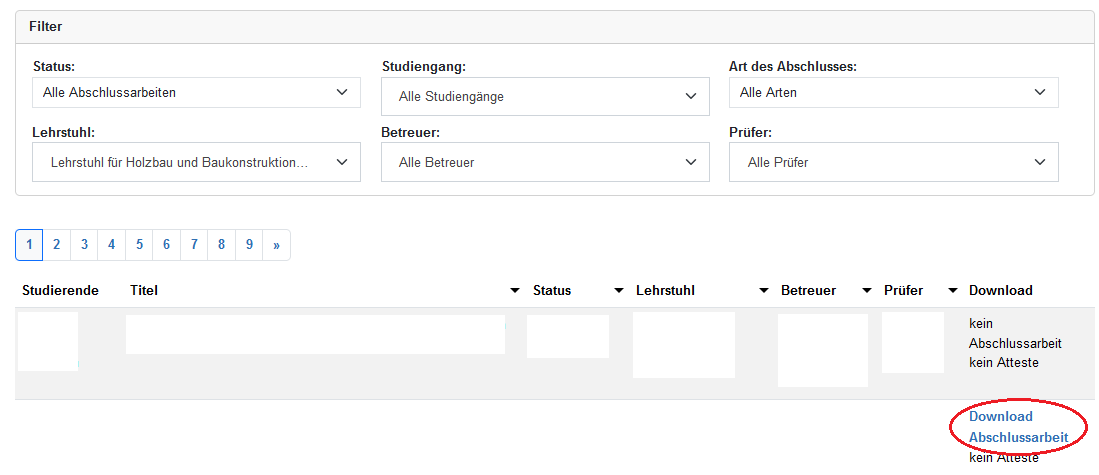Expand the Lehrstuhl filter dropdown
Image resolution: width=1099 pixels, height=475 pixels.
(196, 162)
